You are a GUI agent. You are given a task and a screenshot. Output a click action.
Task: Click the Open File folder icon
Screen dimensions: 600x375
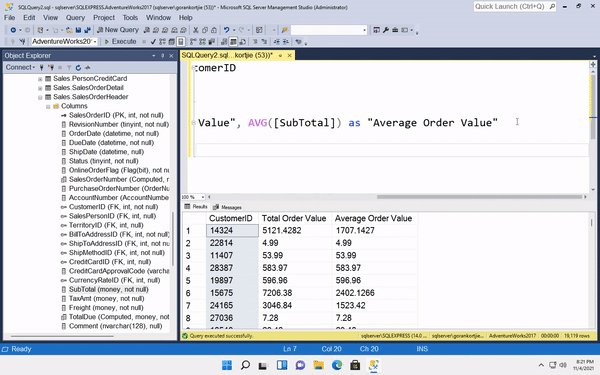69,30
